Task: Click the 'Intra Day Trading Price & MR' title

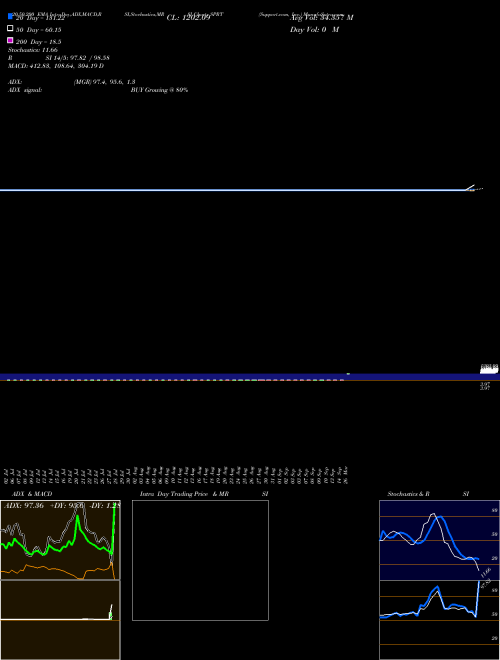Action: pos(184,494)
